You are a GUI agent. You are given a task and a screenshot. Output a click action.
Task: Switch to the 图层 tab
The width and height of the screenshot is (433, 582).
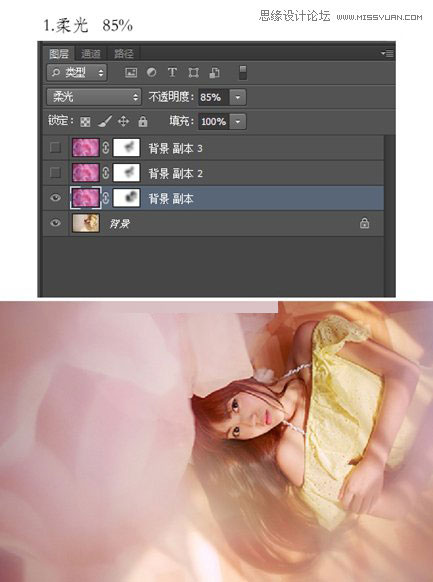point(59,54)
